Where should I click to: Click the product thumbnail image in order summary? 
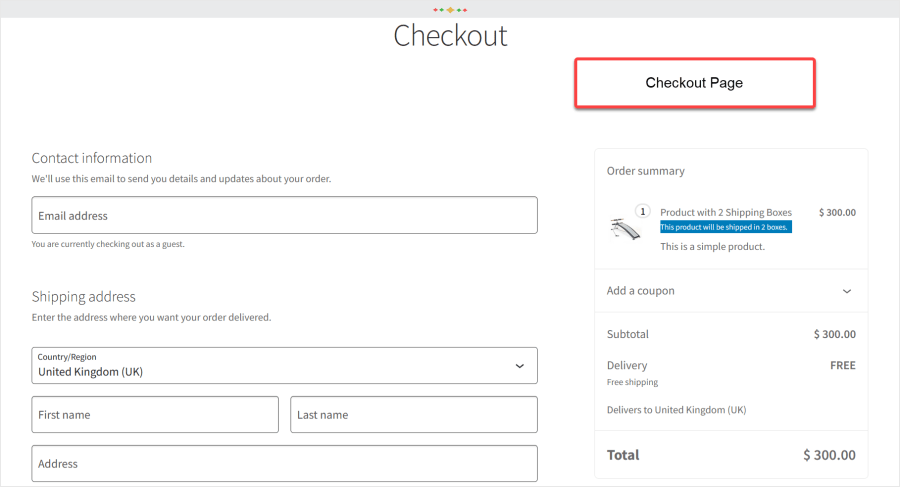(x=624, y=228)
